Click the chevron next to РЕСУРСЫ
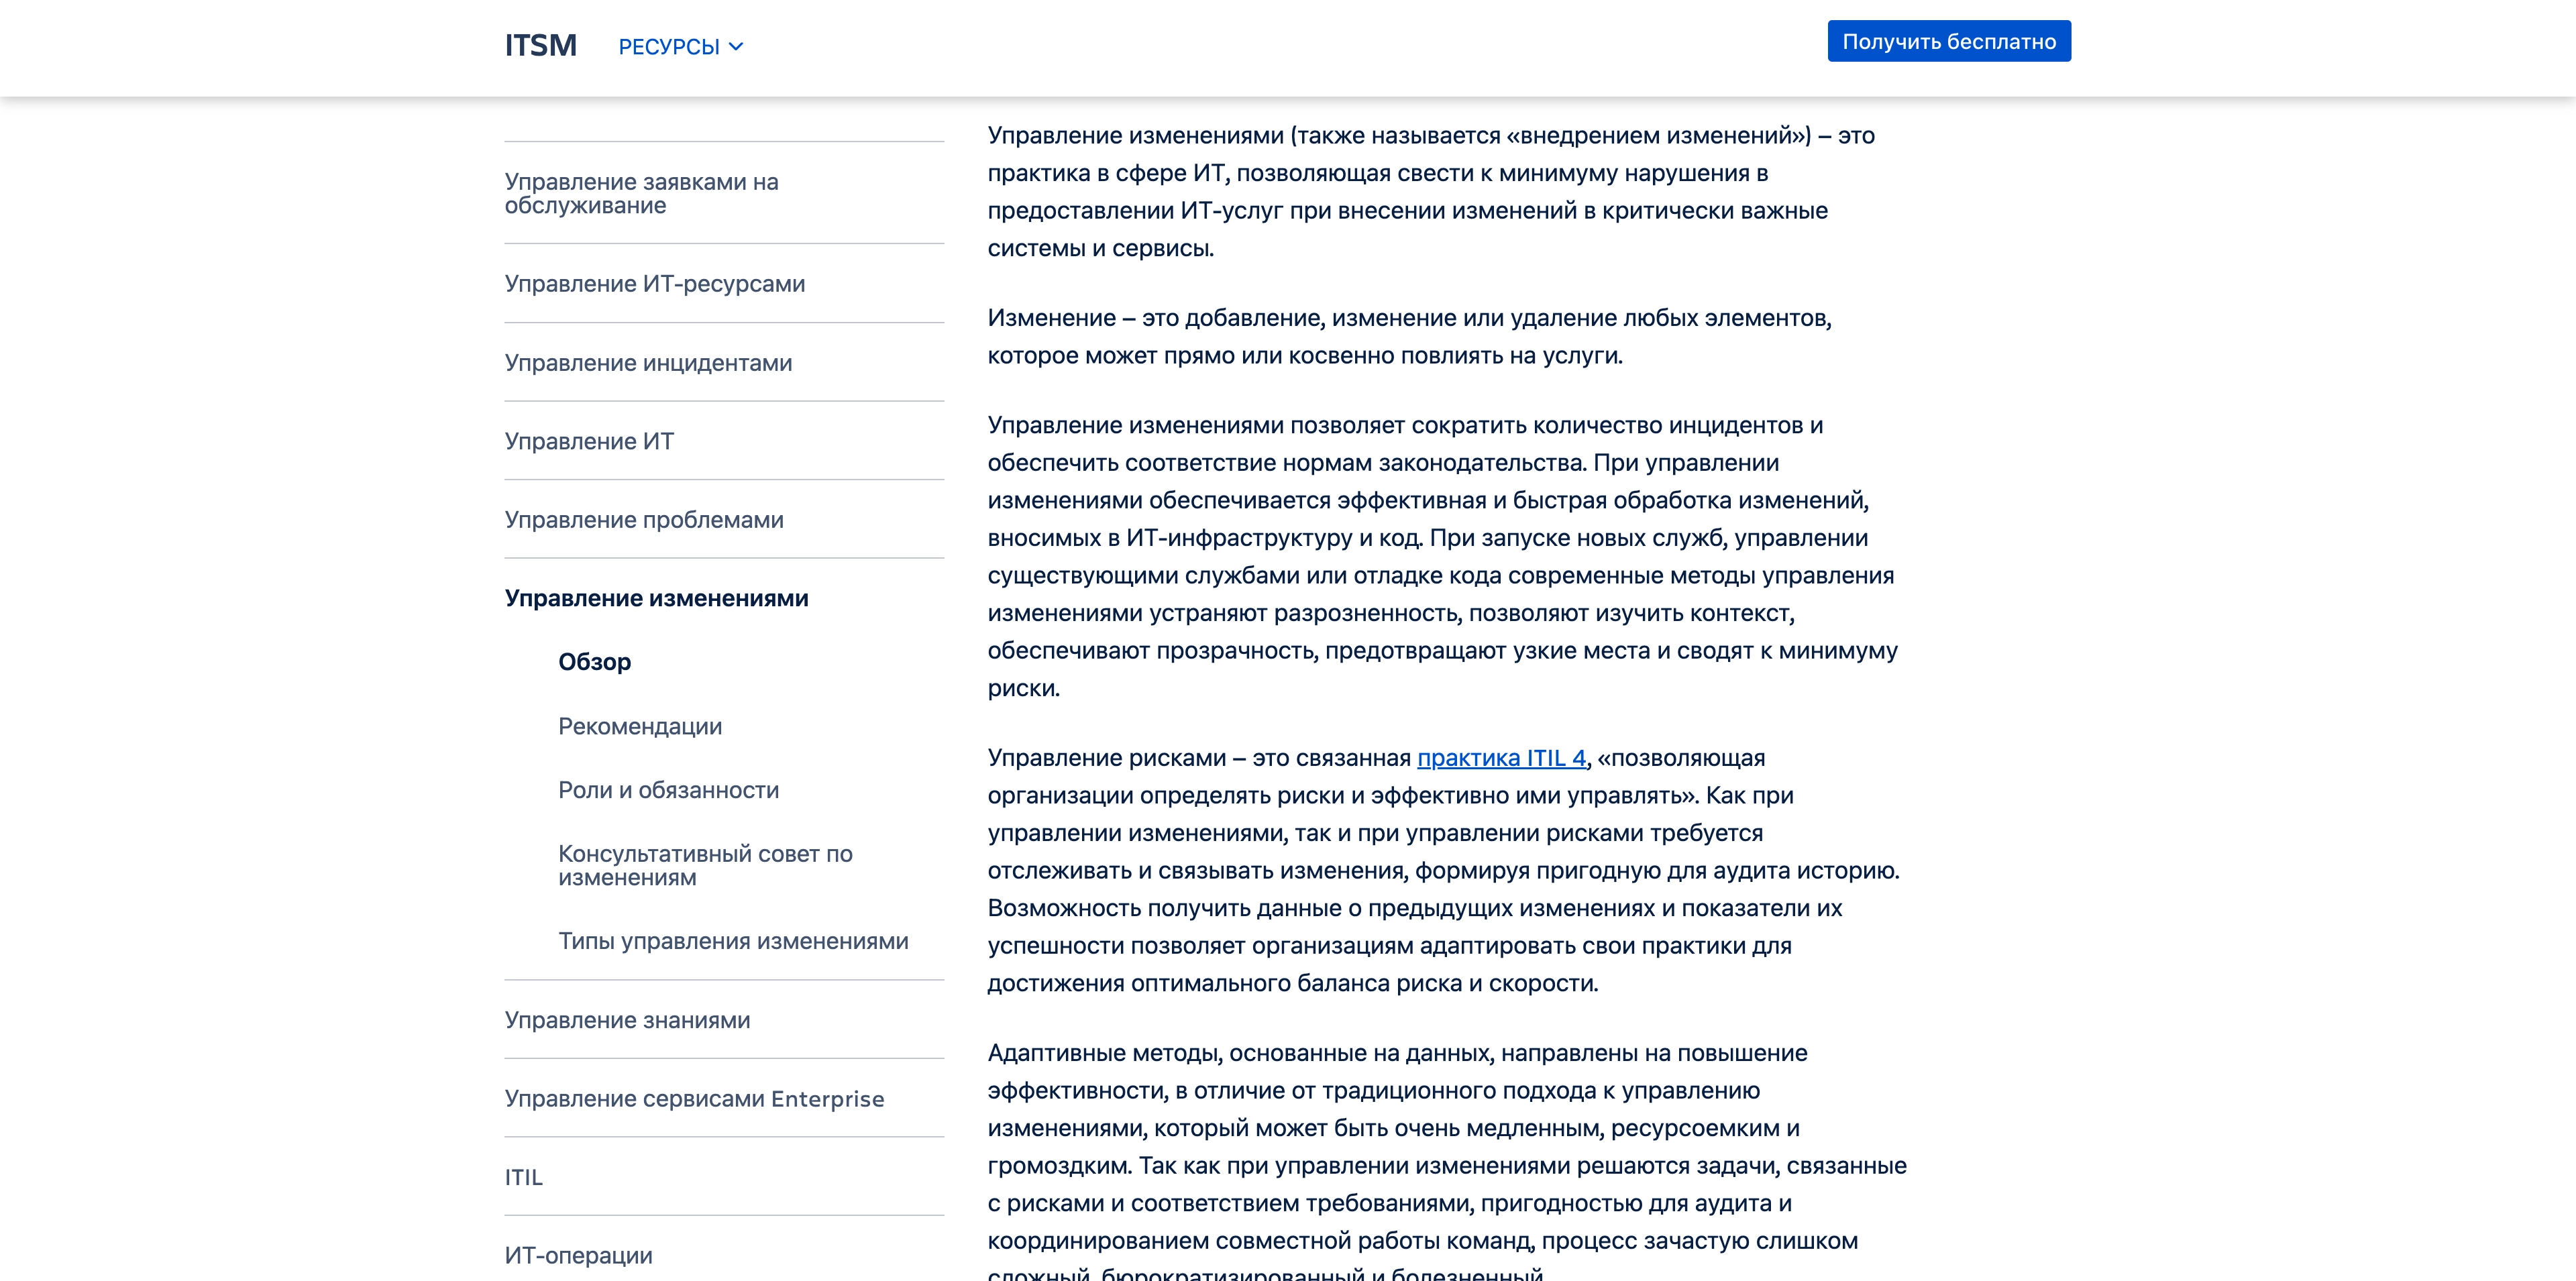This screenshot has width=2576, height=1281. [736, 47]
